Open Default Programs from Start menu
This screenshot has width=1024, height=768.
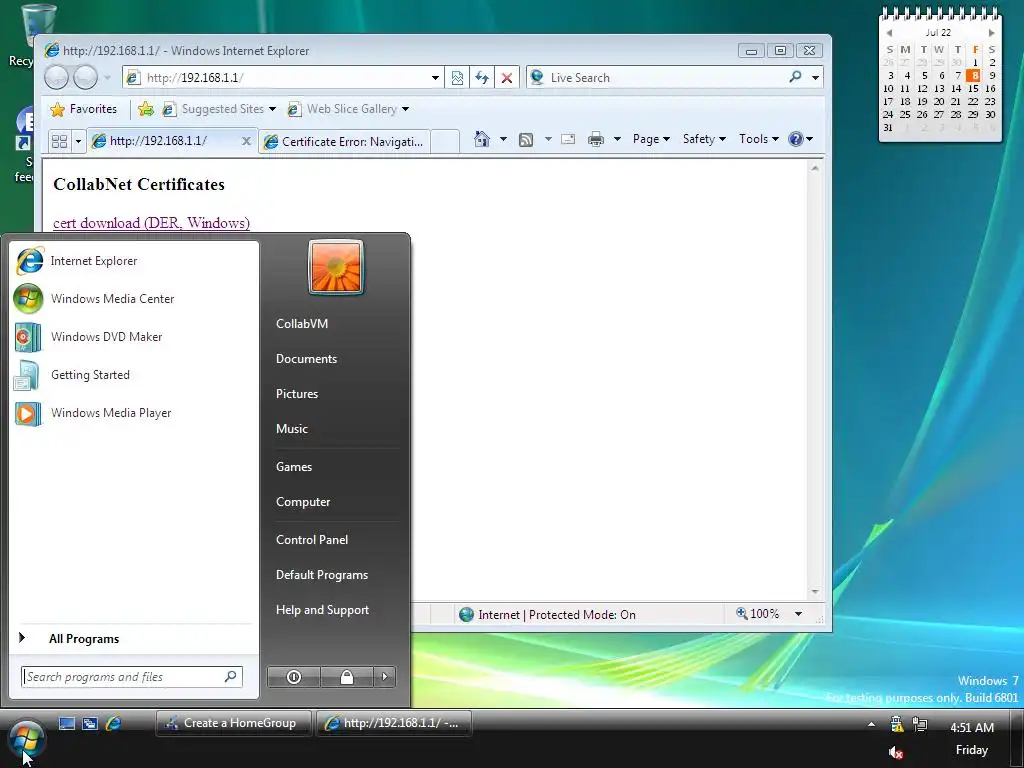pyautogui.click(x=322, y=575)
